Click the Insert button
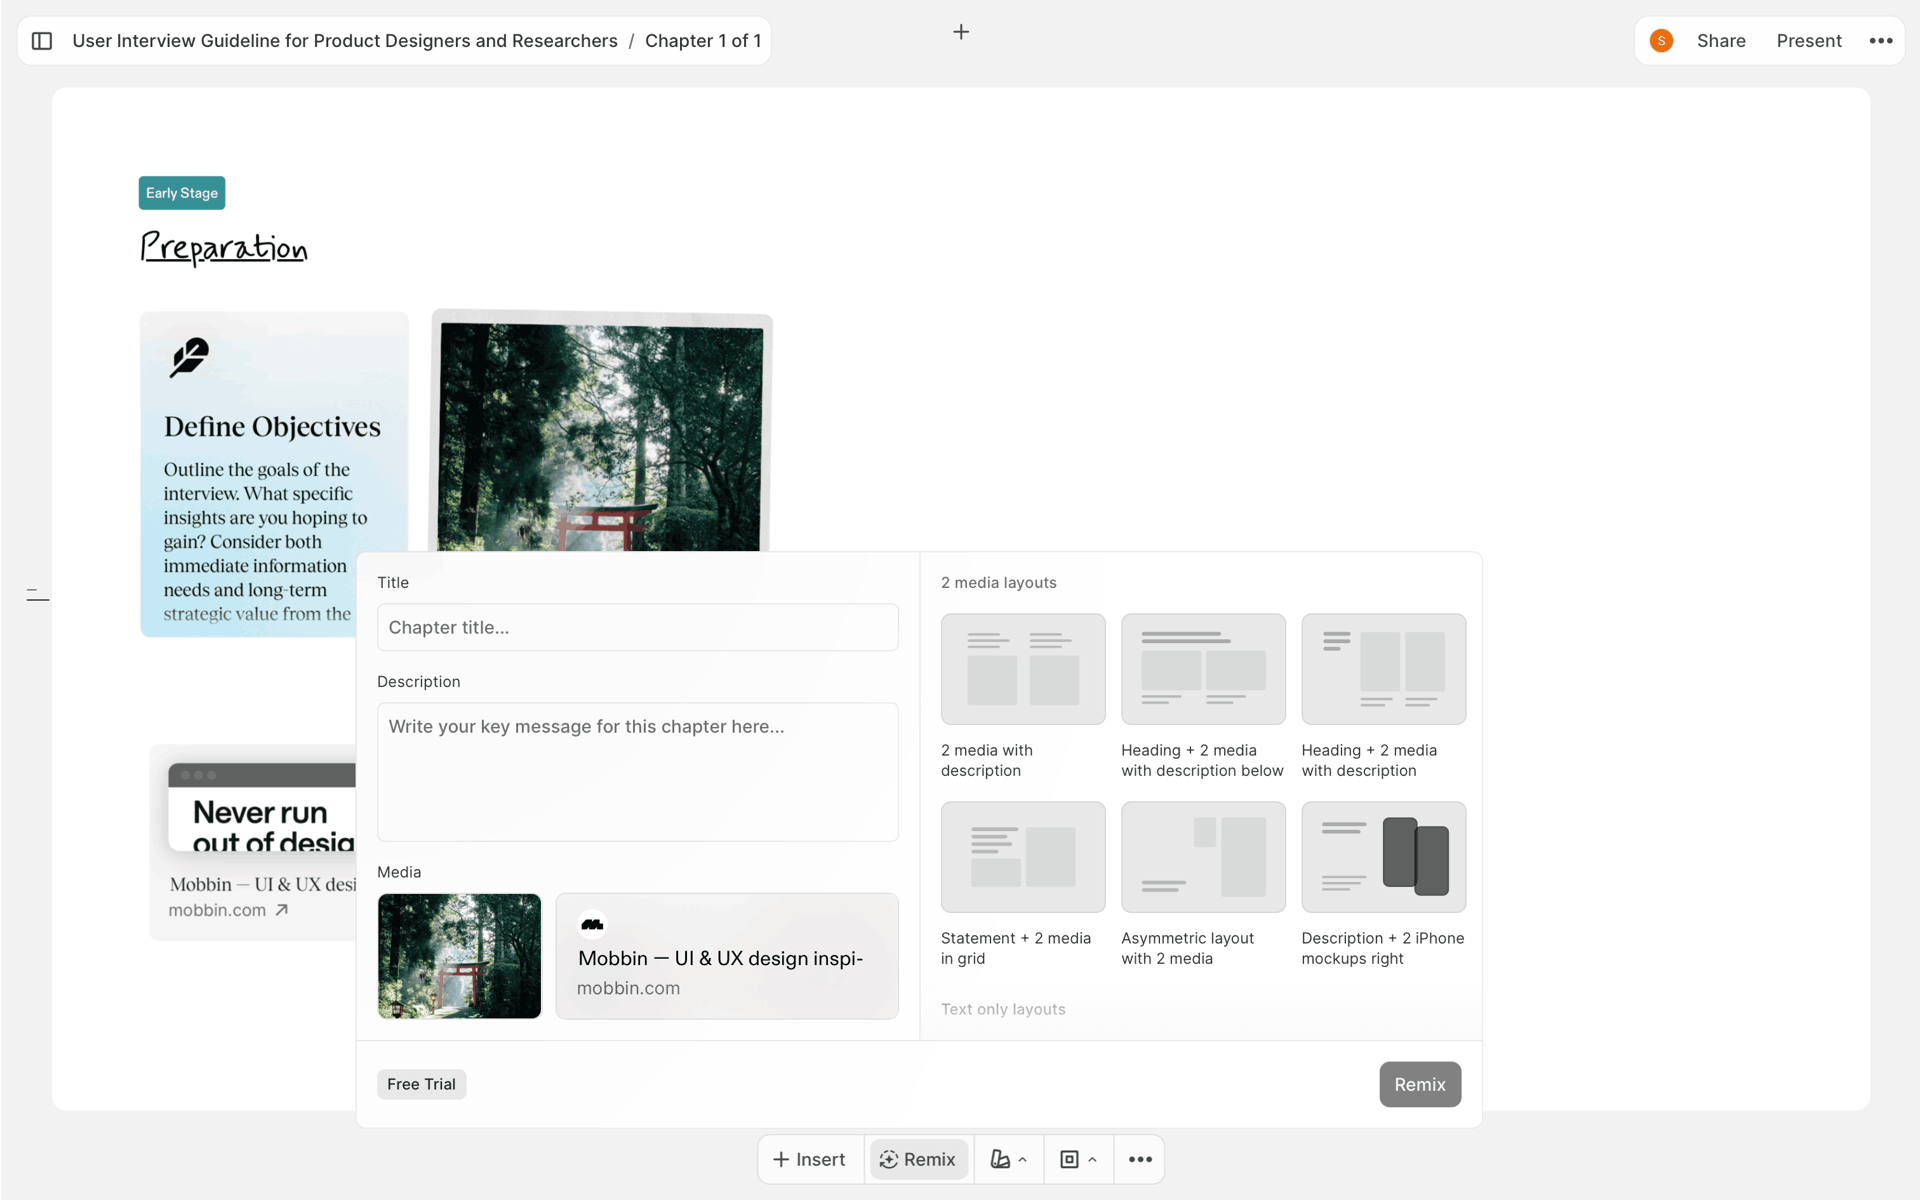Viewport: 1920px width, 1200px height. point(809,1159)
